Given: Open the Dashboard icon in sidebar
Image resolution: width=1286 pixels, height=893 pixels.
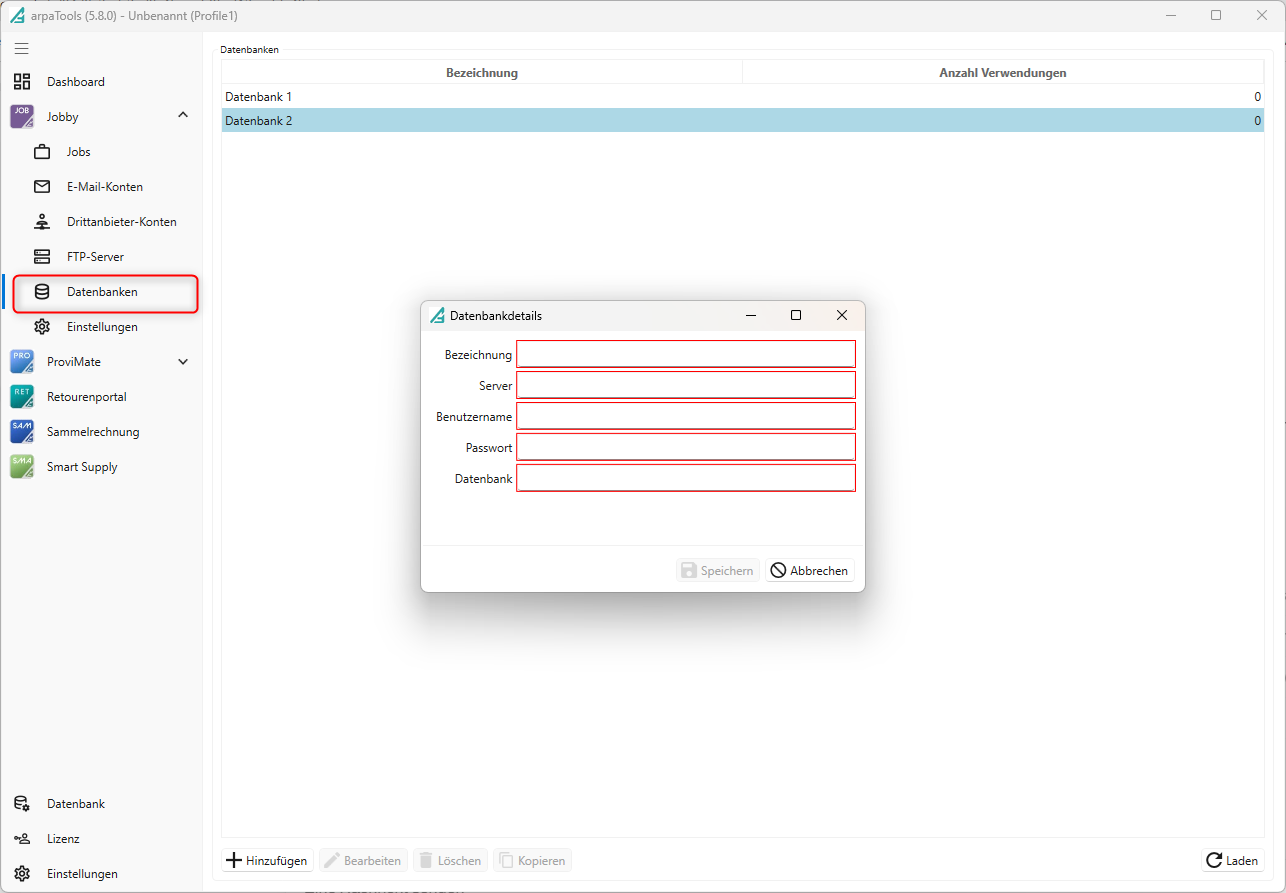Looking at the screenshot, I should click(x=22, y=82).
